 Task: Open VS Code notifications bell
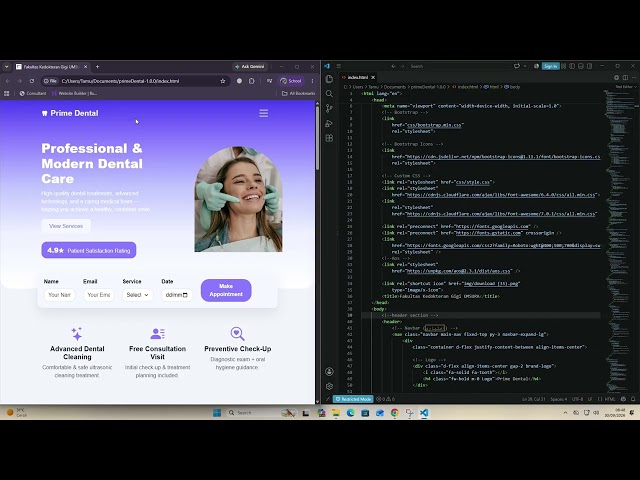click(x=633, y=399)
